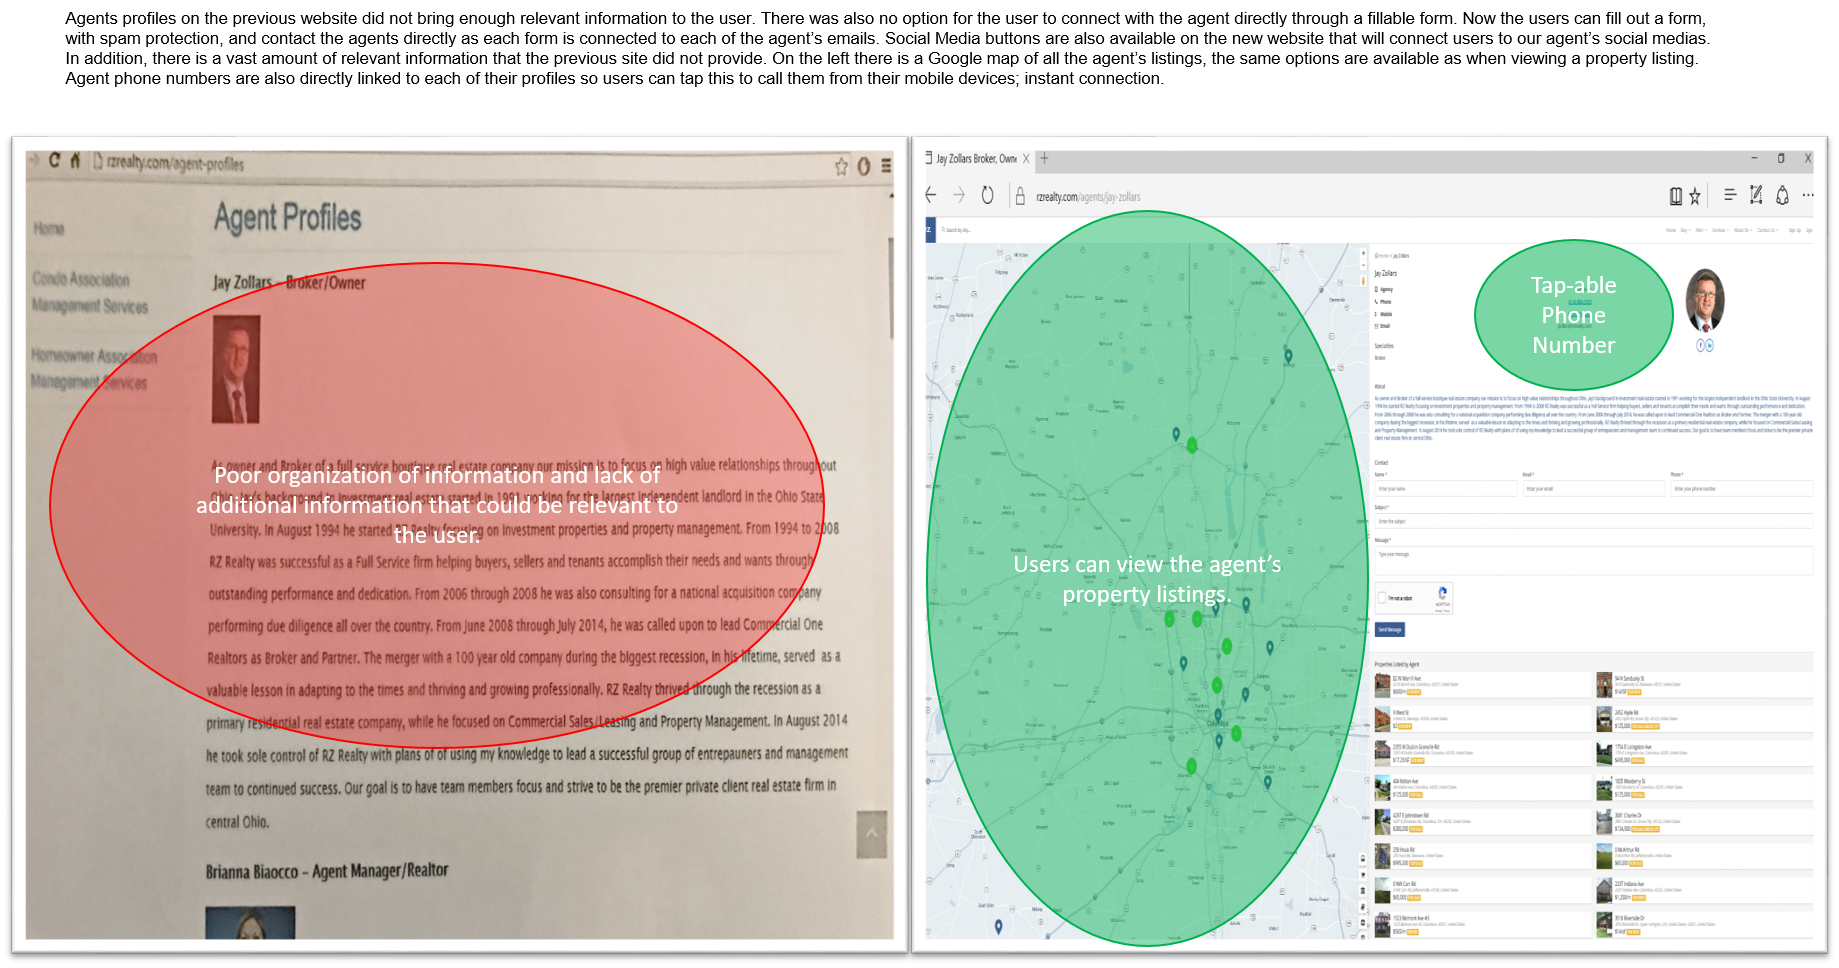This screenshot has height=968, width=1839.
Task: Click the 'Enter your phone number' field
Action: click(1741, 489)
